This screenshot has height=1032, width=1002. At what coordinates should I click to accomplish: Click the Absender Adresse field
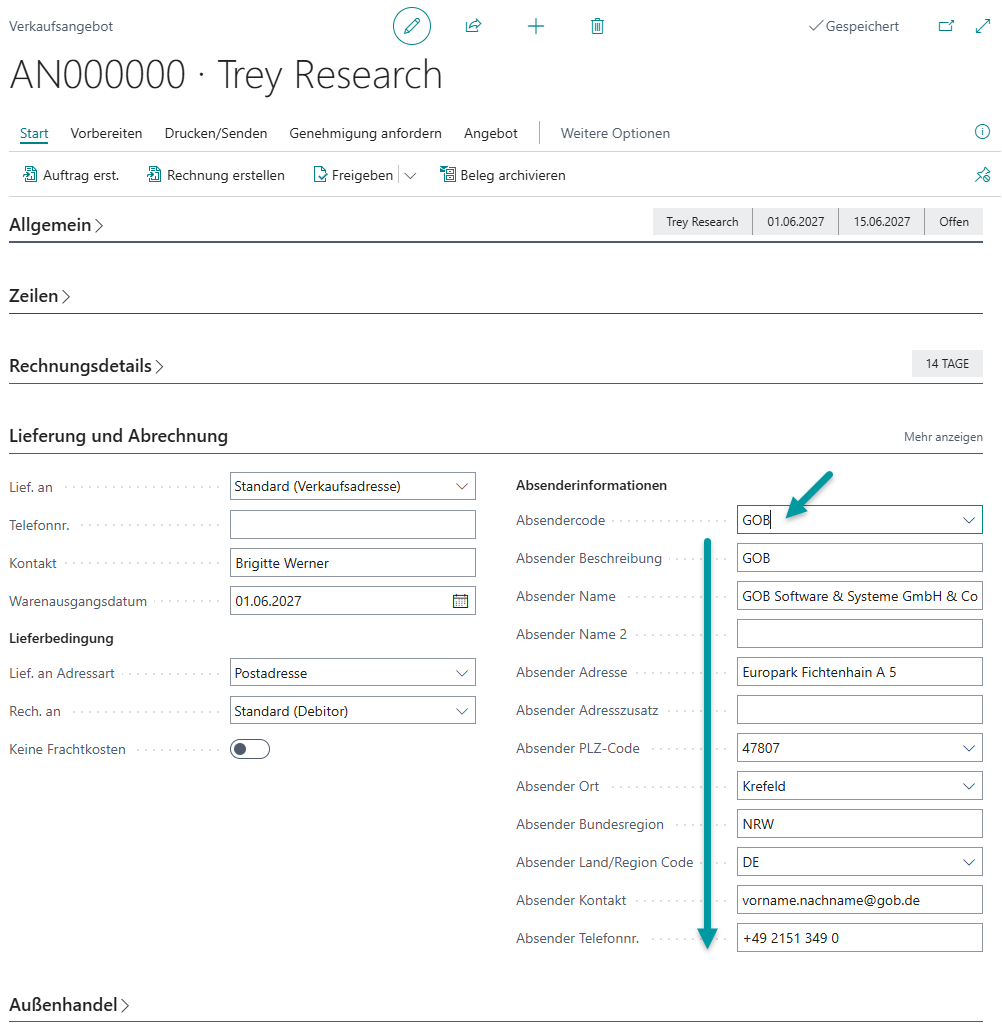[859, 672]
